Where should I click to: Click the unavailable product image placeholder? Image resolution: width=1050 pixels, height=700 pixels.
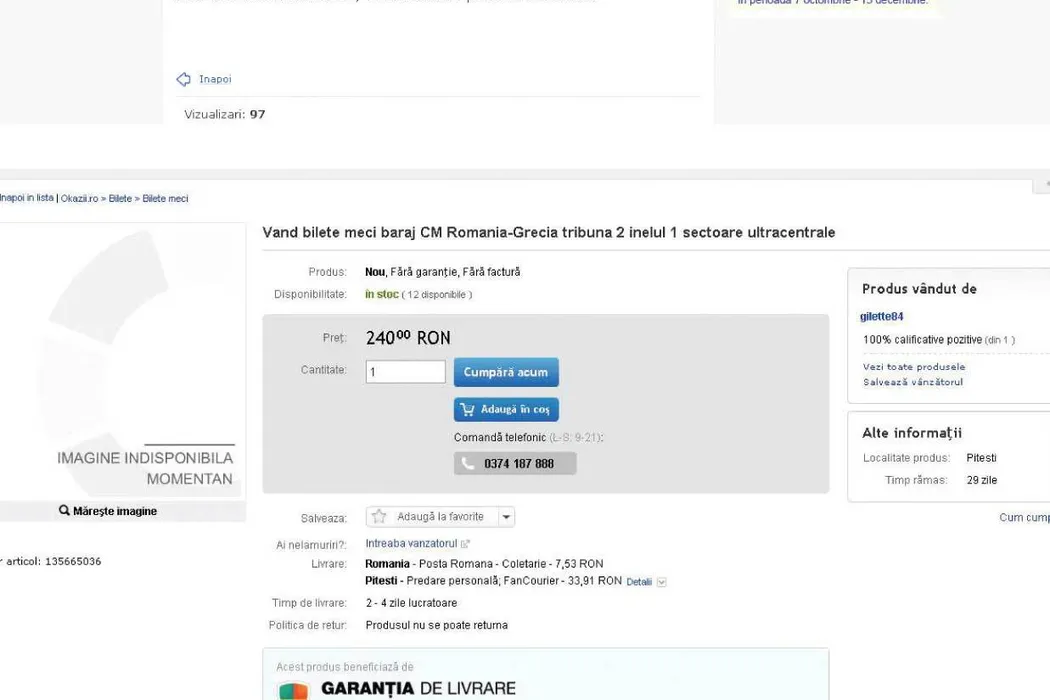122,360
